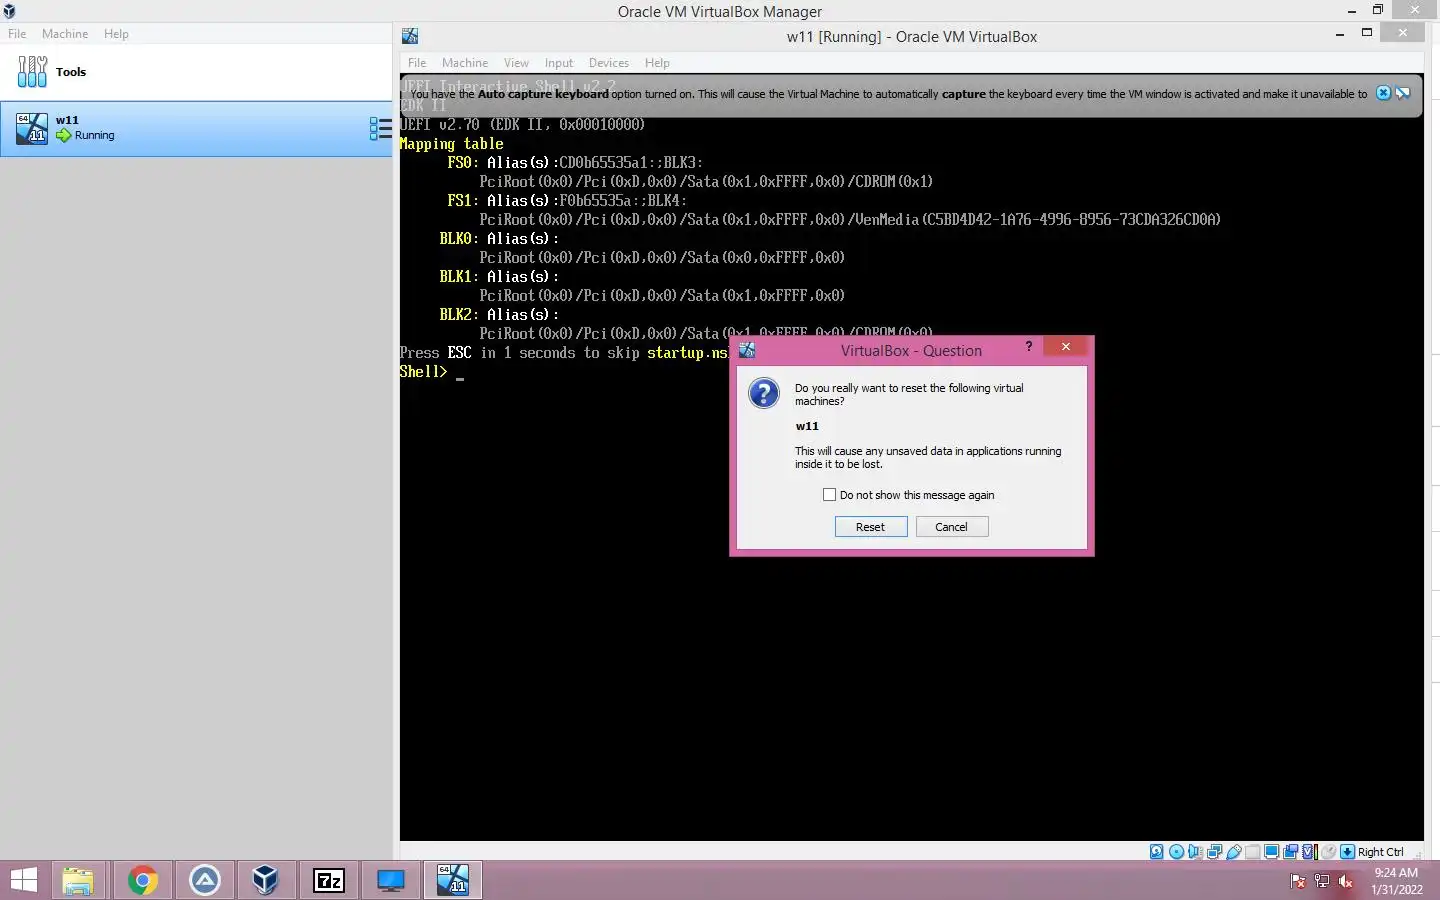Click the mouse integration status icon

pos(1329,852)
